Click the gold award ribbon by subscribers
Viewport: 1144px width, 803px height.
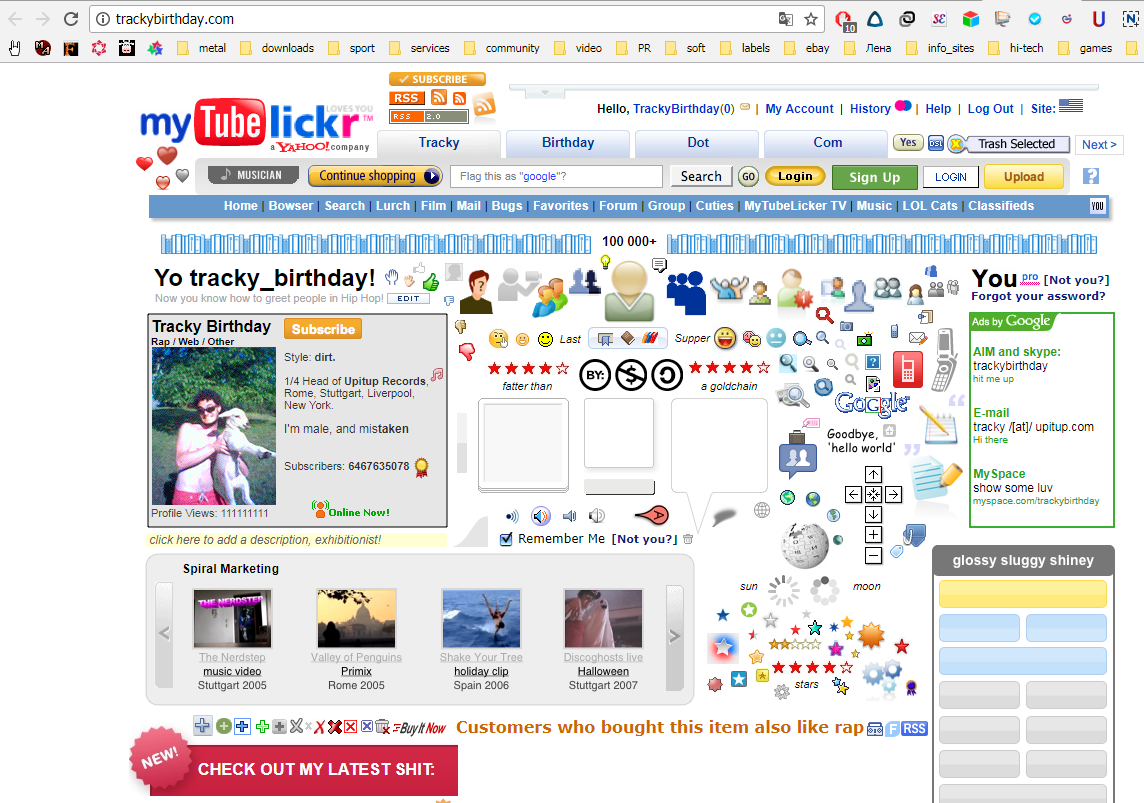[x=421, y=467]
